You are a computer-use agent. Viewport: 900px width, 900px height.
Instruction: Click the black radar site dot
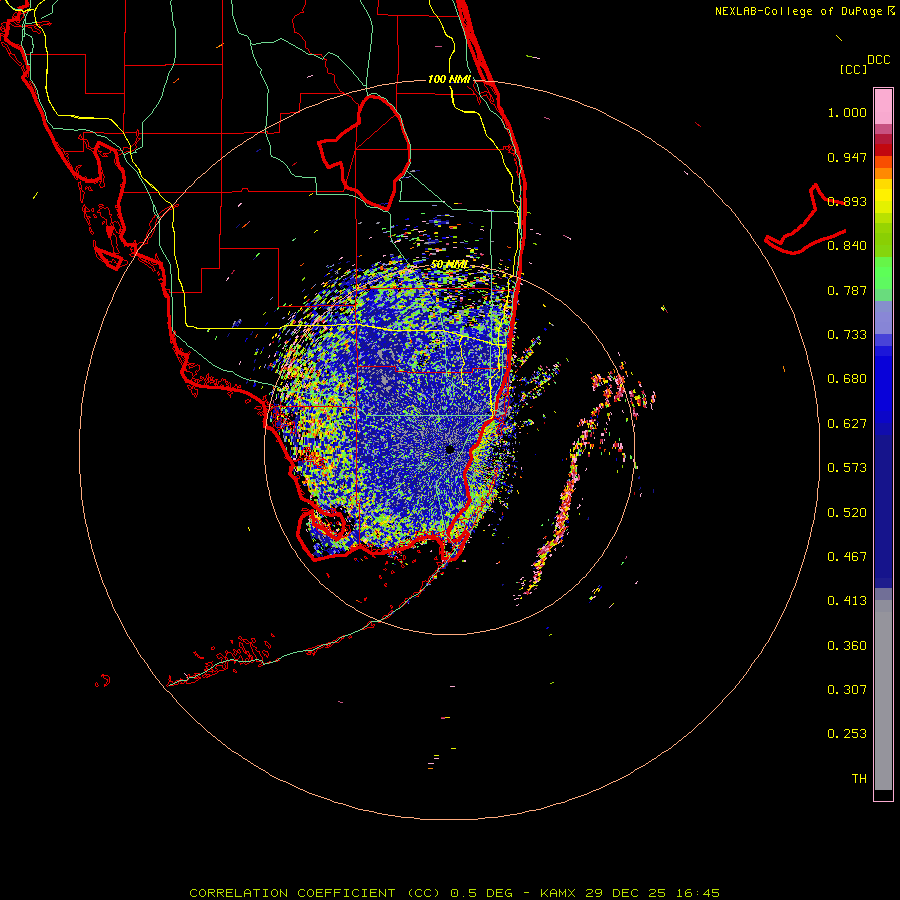[x=450, y=450]
